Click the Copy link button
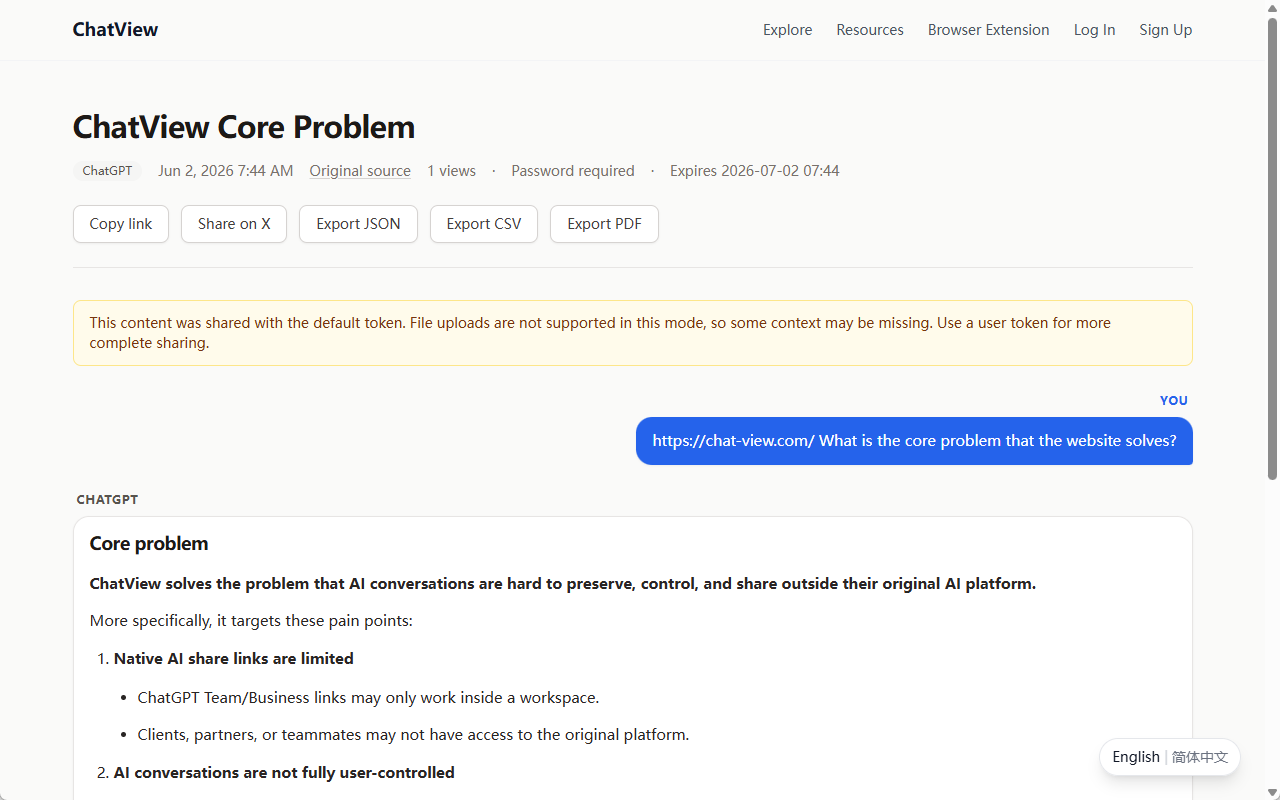Image resolution: width=1280 pixels, height=800 pixels. [x=121, y=224]
